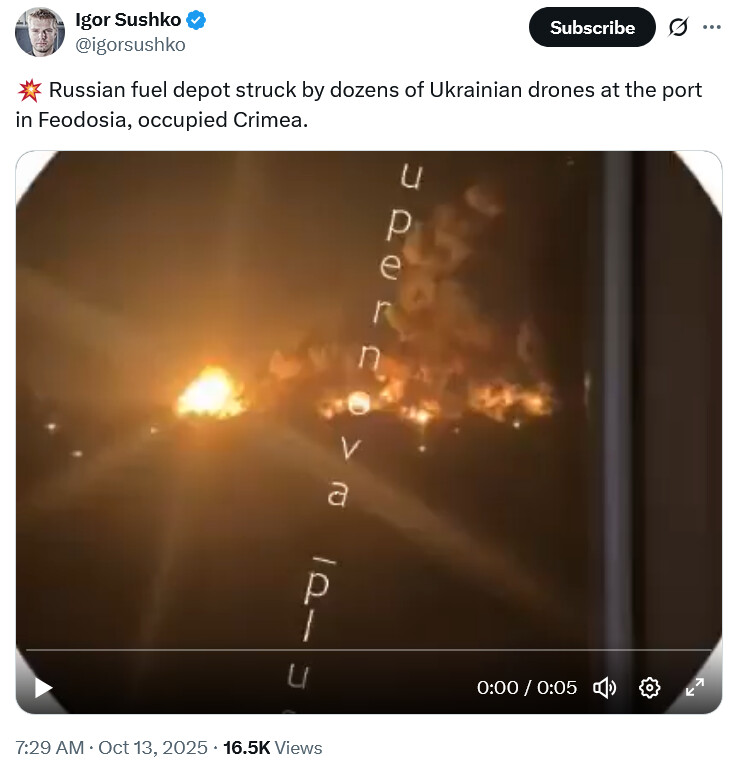Open video settings gear icon
Image resolution: width=740 pixels, height=768 pixels.
[649, 688]
